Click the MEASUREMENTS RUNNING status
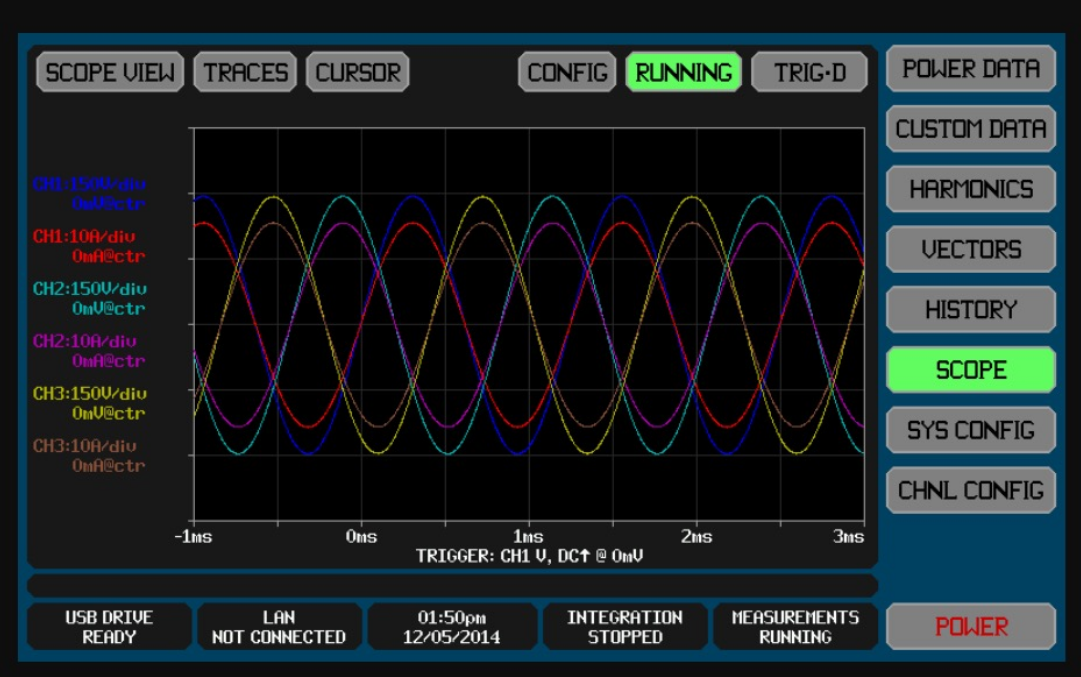The height and width of the screenshot is (677, 1081). point(795,627)
